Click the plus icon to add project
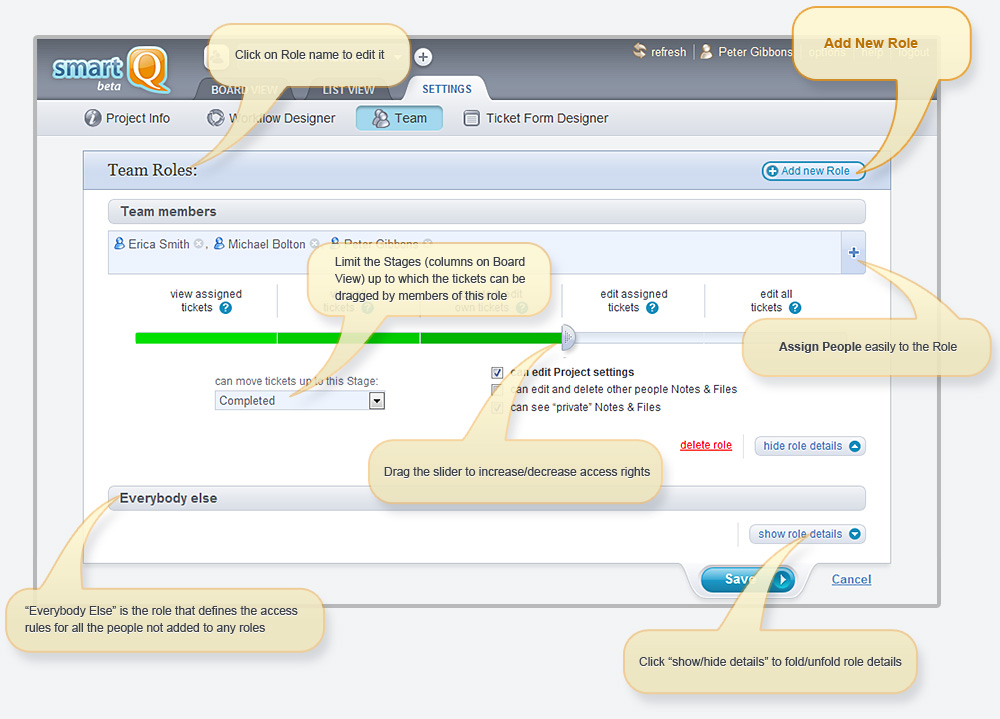Screen dimensions: 1000x719 coord(423,57)
